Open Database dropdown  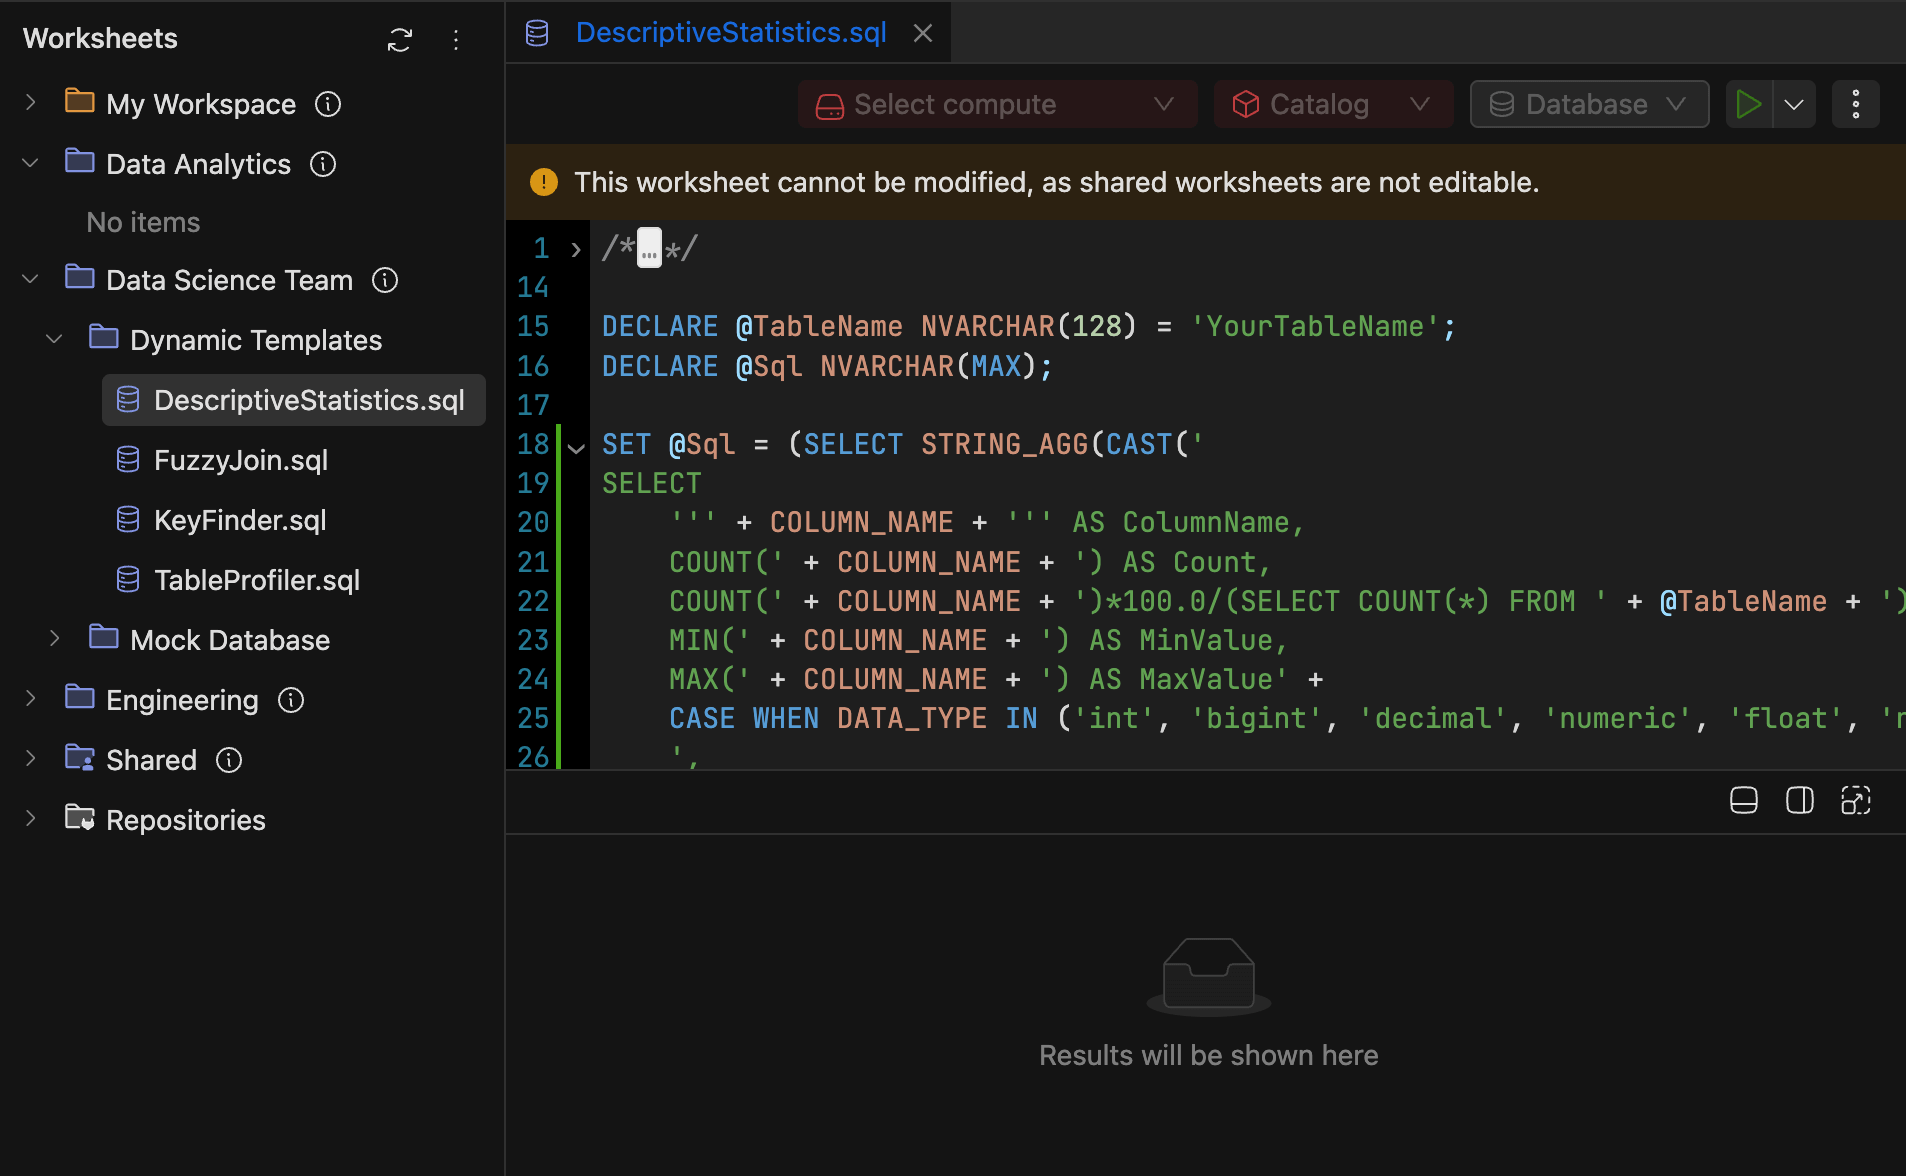(1589, 104)
